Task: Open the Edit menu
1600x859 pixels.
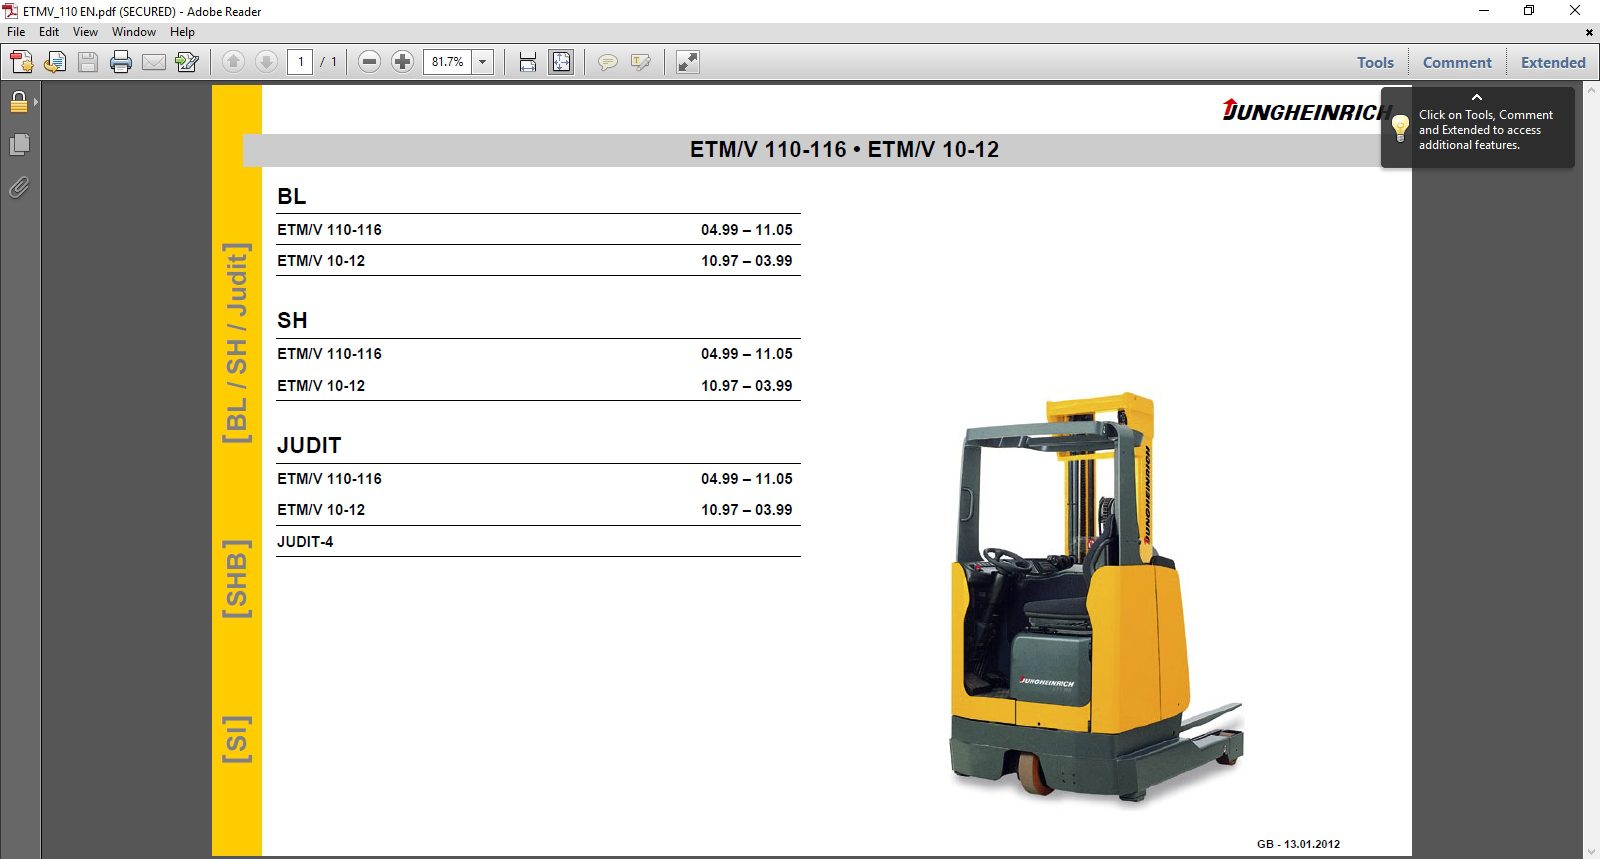Action: tap(49, 32)
